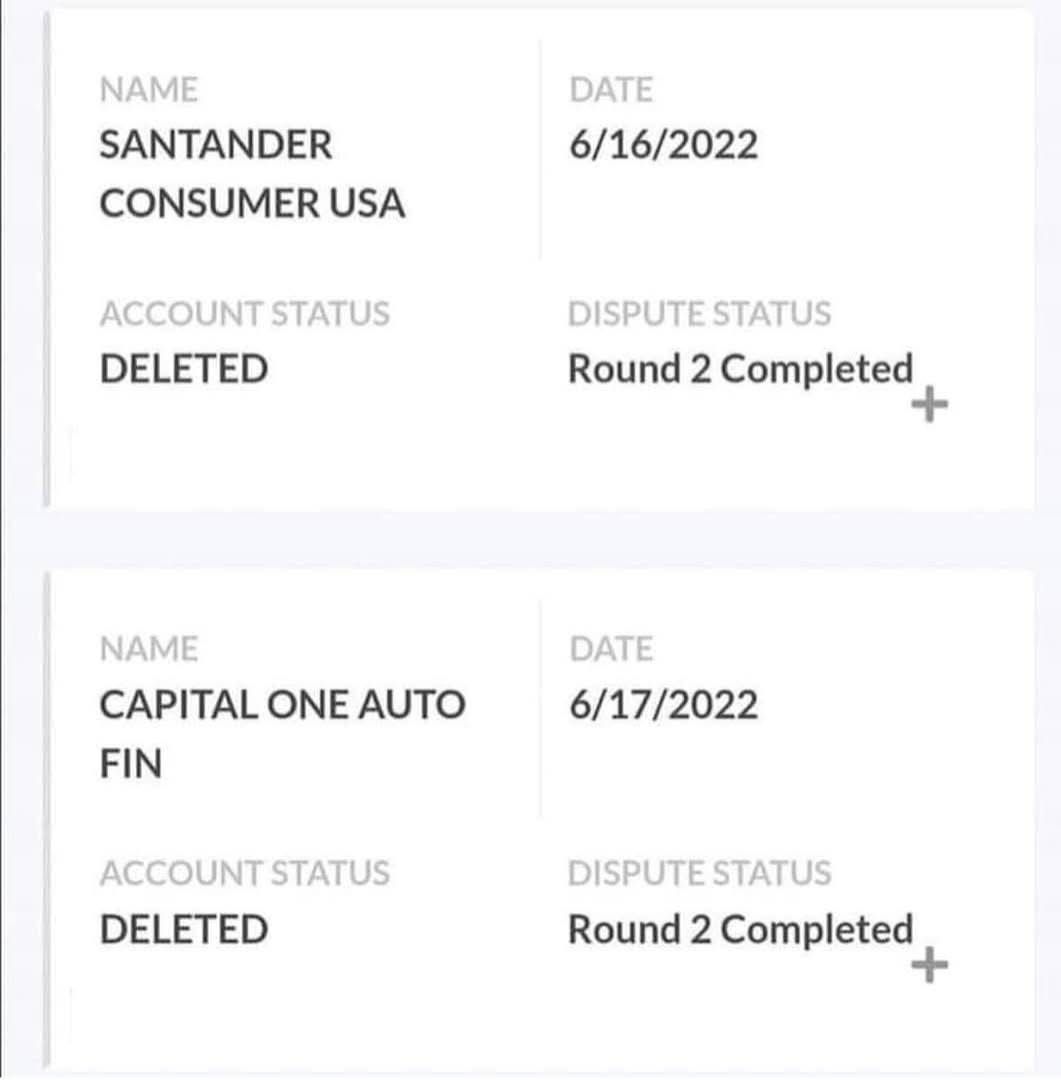
Task: Click DISPUTE STATUS label in the Capital One card
Action: pos(699,873)
